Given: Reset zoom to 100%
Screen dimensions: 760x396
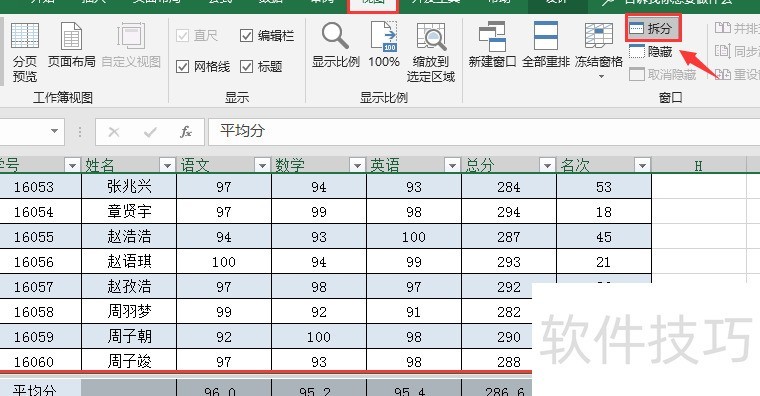Looking at the screenshot, I should click(x=384, y=46).
